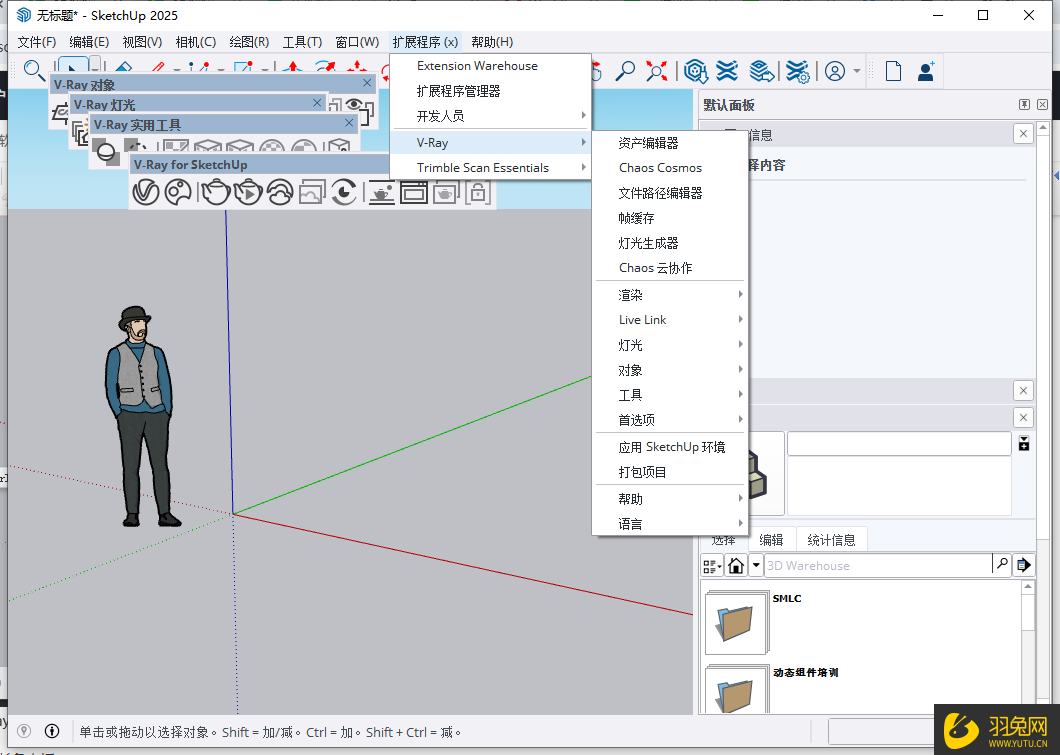Open the user account dropdown arrow
This screenshot has height=755, width=1060.
coord(857,71)
